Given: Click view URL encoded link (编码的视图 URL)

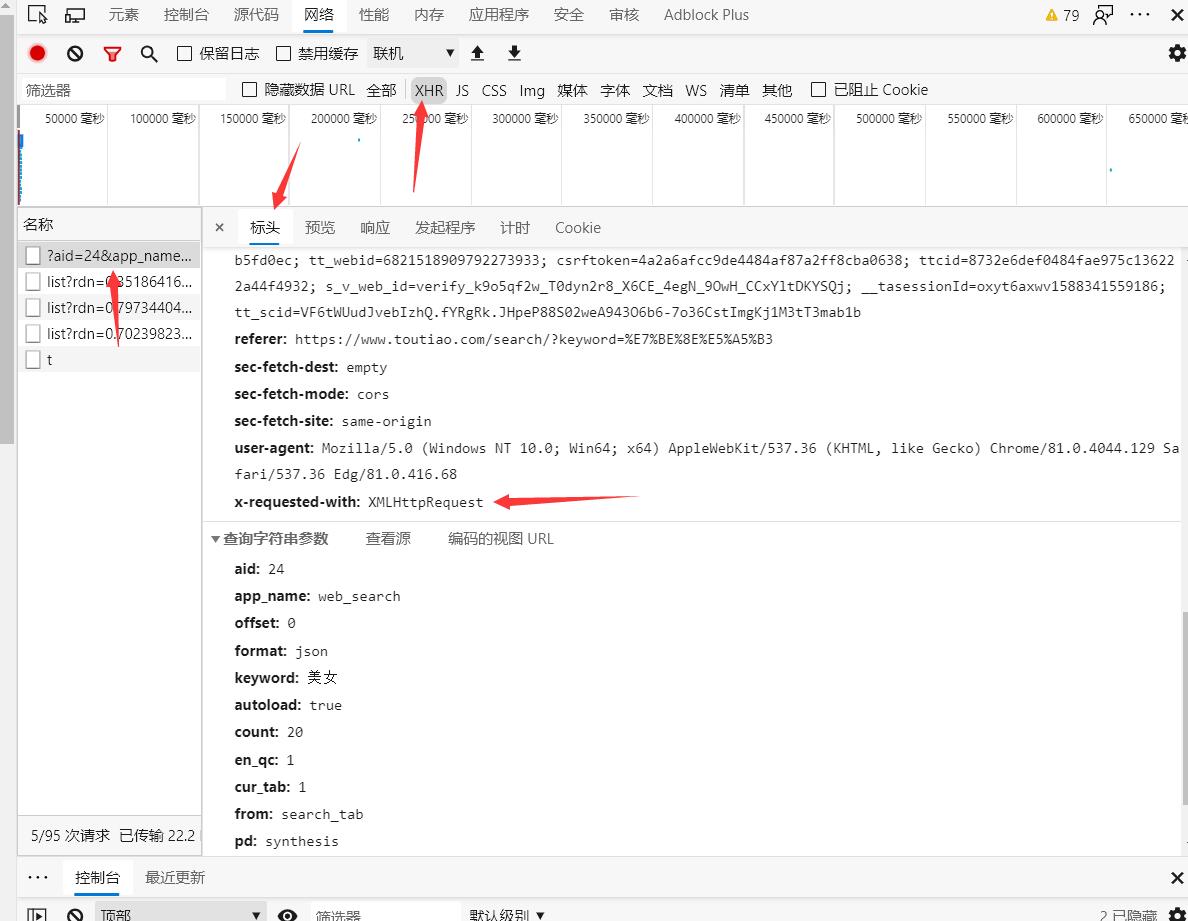Looking at the screenshot, I should (500, 539).
